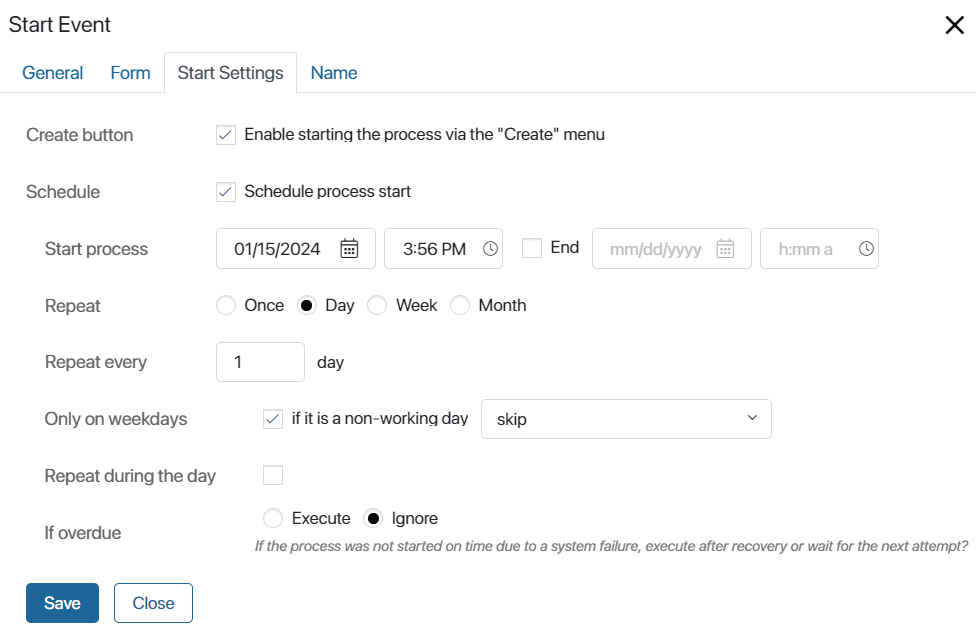Image resolution: width=976 pixels, height=631 pixels.
Task: Enable the End date checkbox
Action: 532,248
